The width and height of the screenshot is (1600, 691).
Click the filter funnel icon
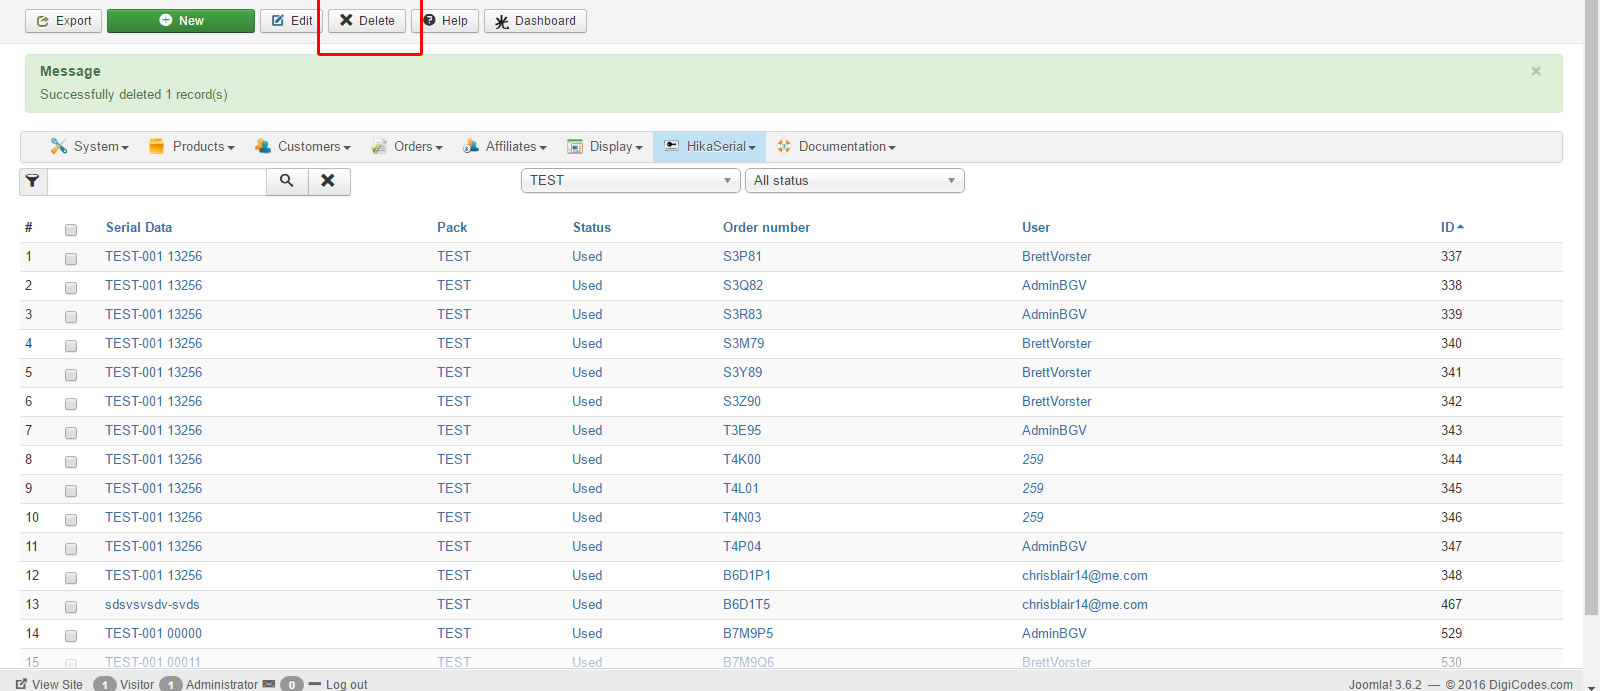coord(33,181)
